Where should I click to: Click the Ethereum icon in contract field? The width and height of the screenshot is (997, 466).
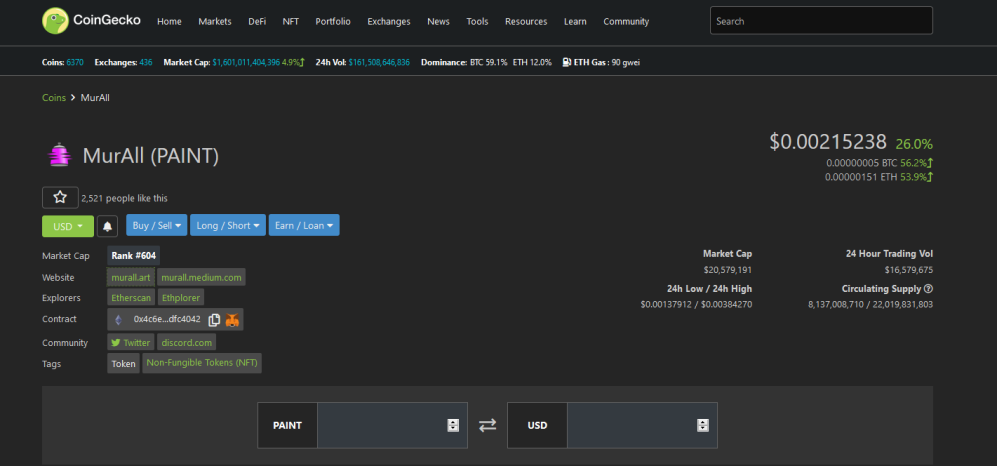(118, 320)
